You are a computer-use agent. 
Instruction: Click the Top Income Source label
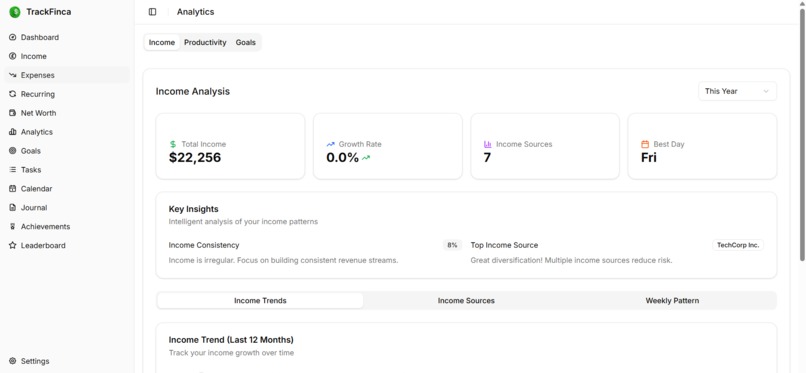click(x=504, y=246)
